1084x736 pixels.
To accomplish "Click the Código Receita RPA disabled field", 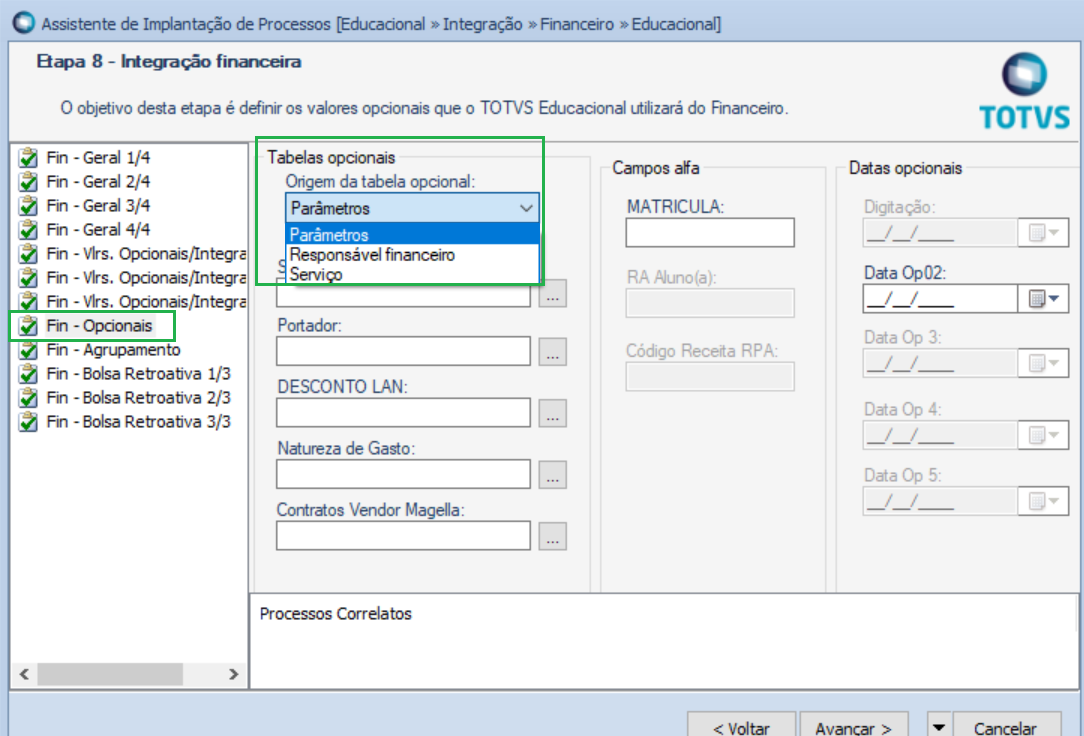I will pos(710,377).
